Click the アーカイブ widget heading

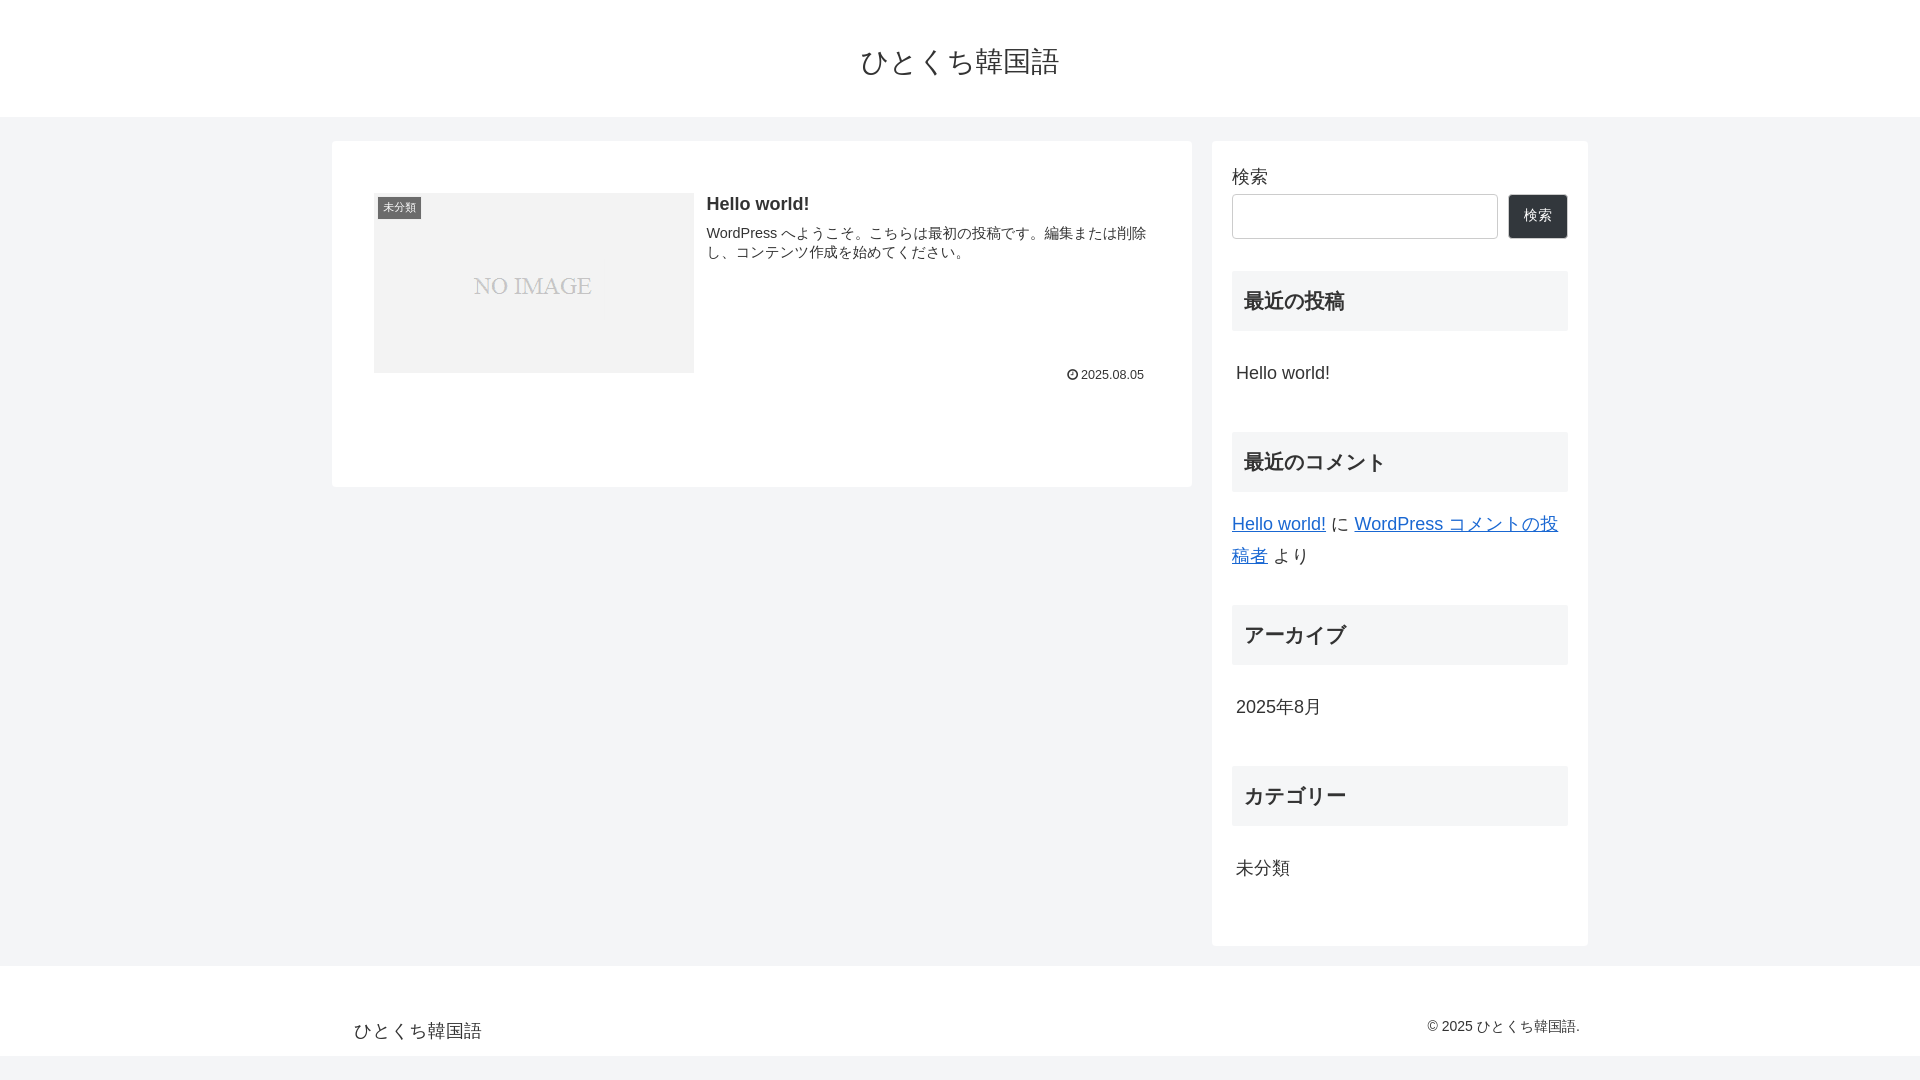(1399, 635)
